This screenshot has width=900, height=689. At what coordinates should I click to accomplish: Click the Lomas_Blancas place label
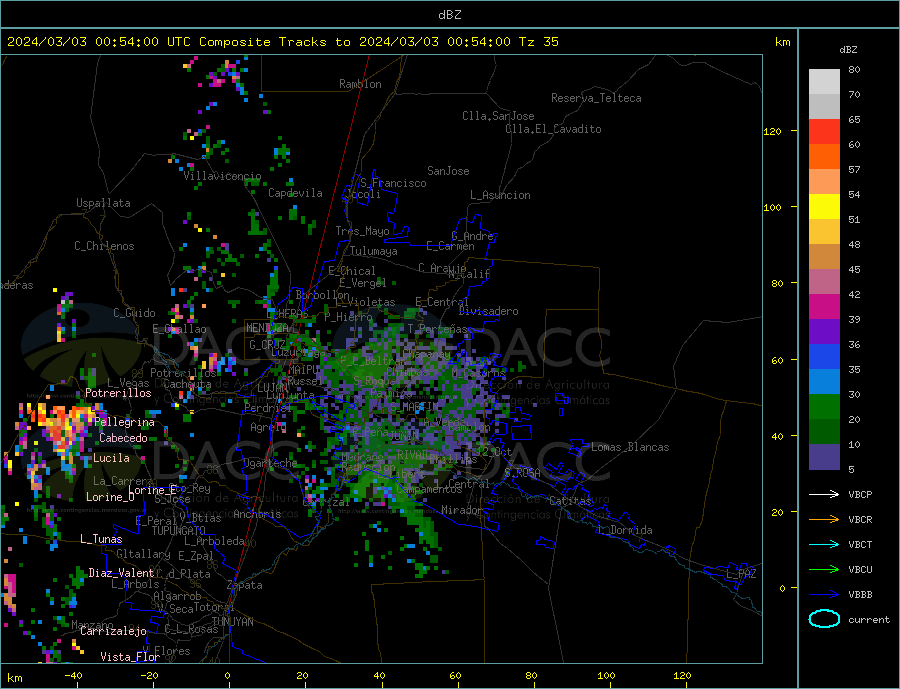(630, 447)
